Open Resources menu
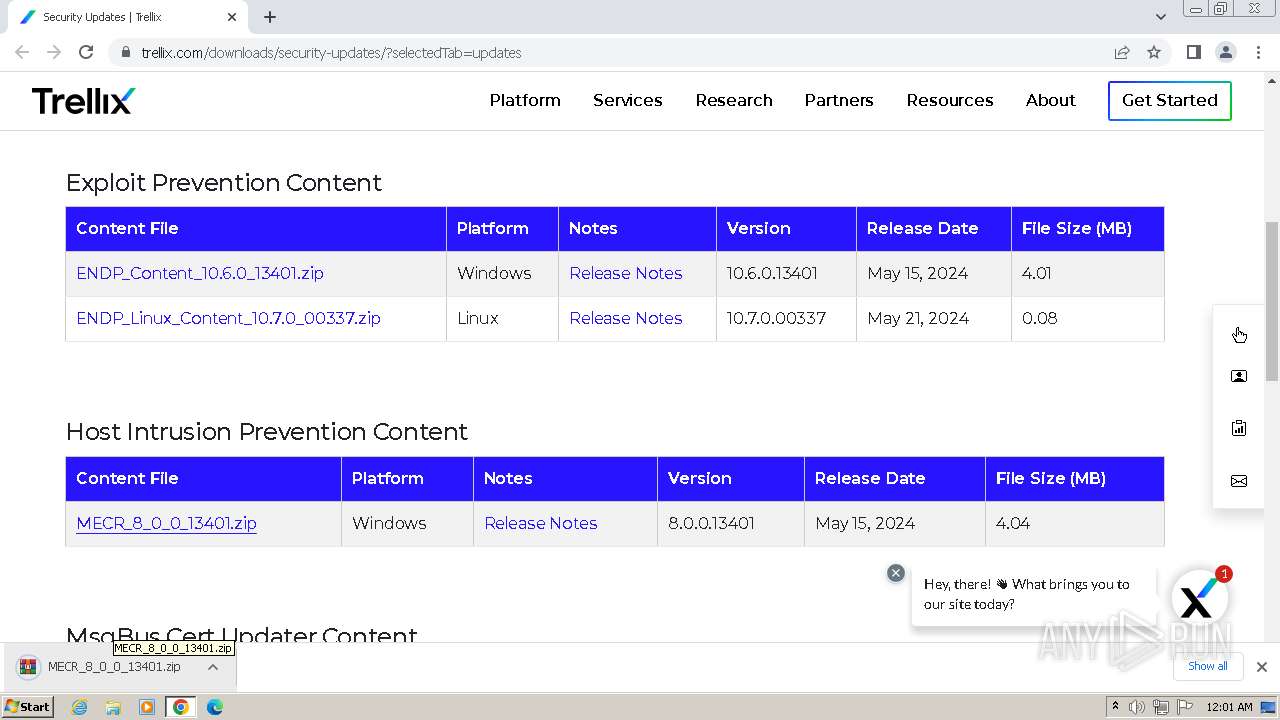The height and width of the screenshot is (720, 1280). pyautogui.click(x=950, y=100)
